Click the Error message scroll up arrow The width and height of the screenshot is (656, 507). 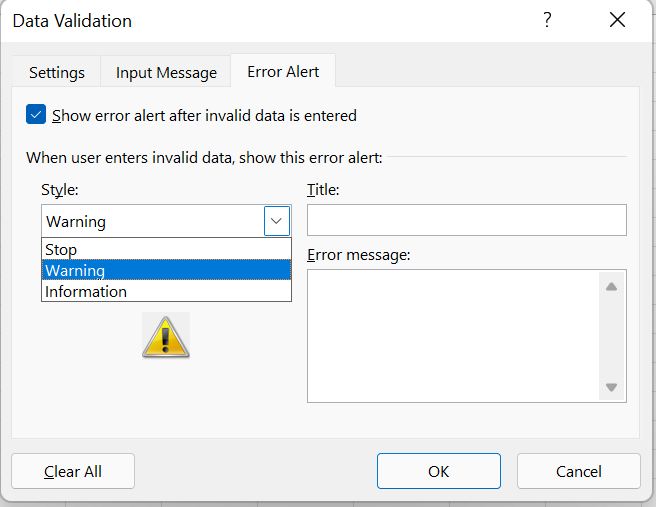pyautogui.click(x=611, y=287)
